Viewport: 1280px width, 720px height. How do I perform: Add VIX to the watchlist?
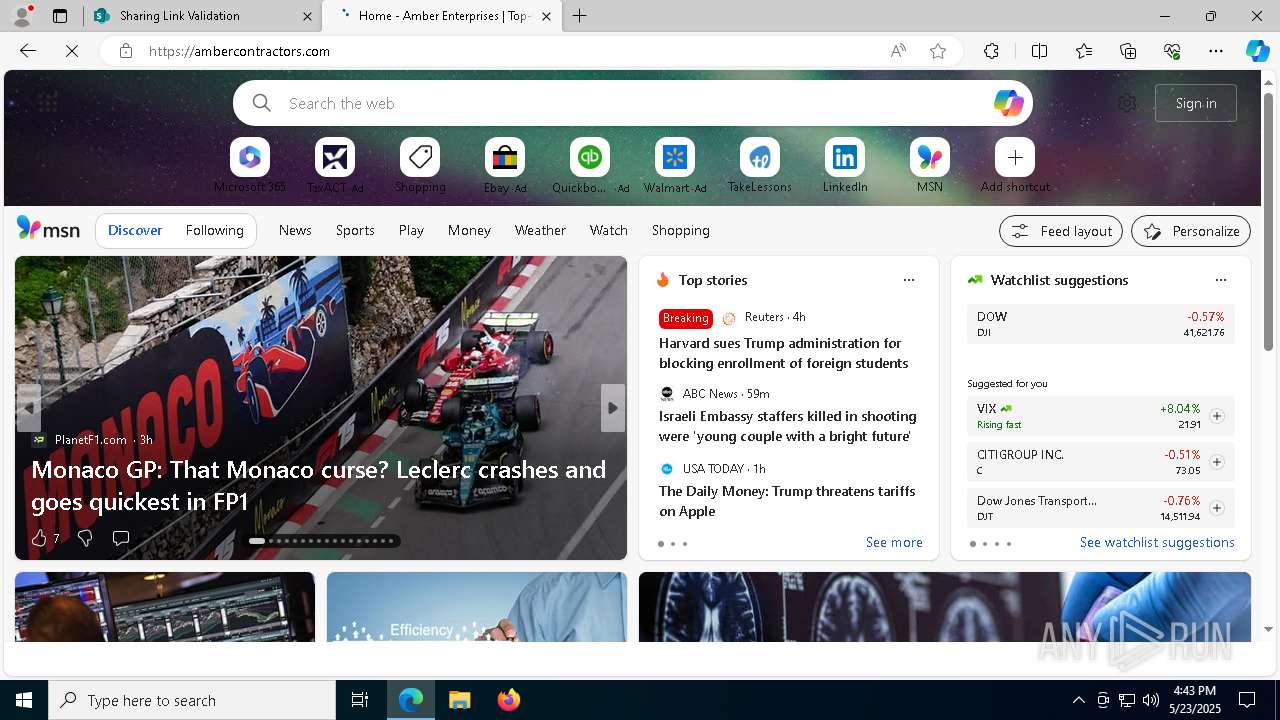[x=1217, y=416]
